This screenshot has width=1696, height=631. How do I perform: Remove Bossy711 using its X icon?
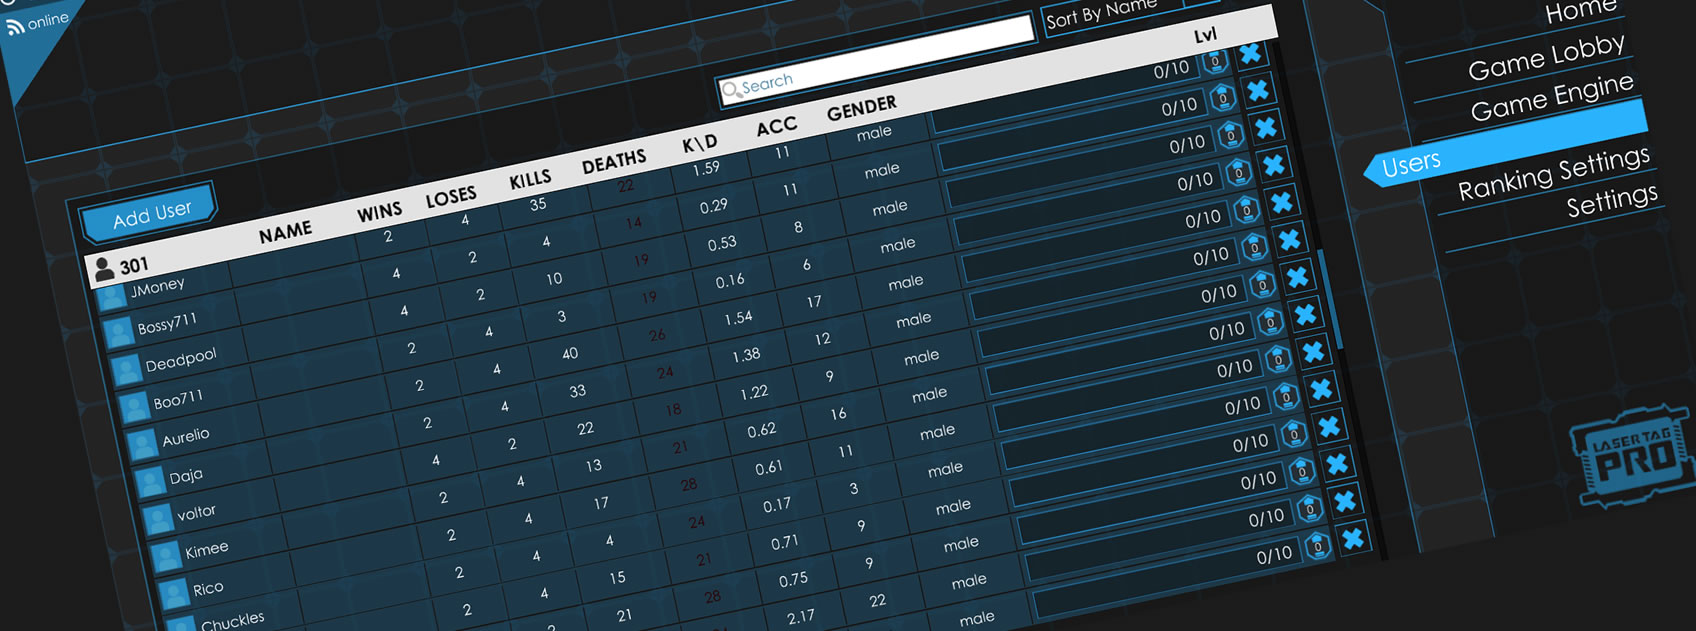[1258, 90]
